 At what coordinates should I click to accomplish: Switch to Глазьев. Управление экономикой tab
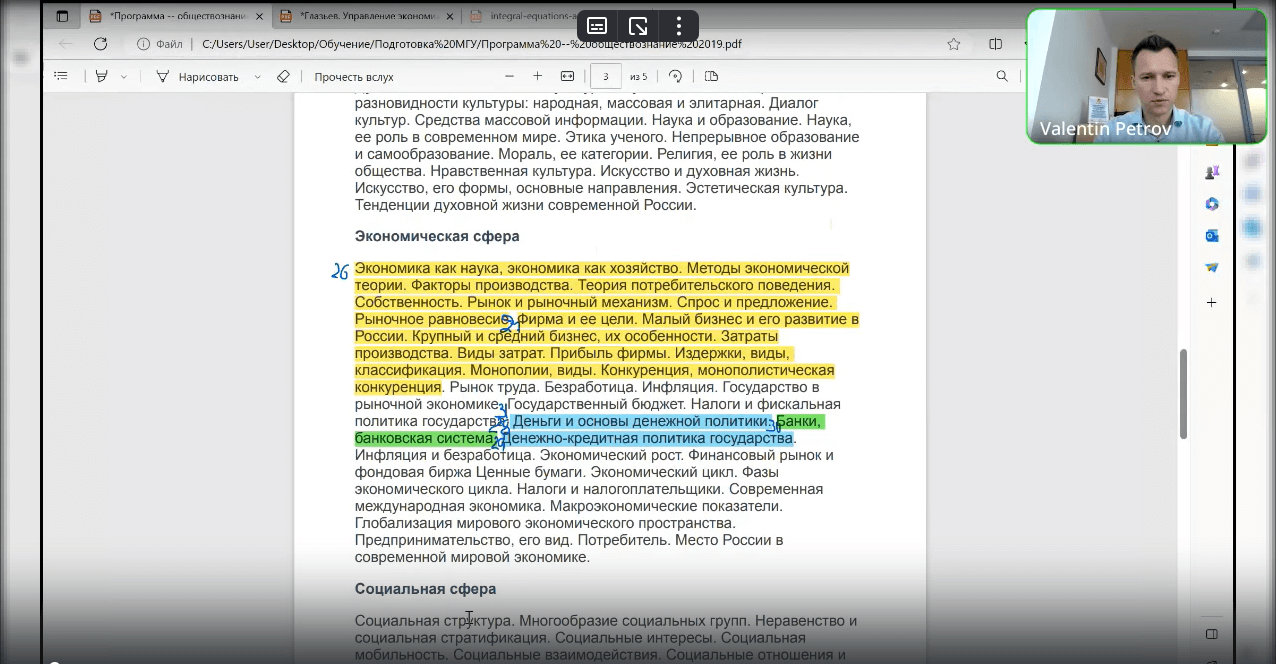pos(367,16)
